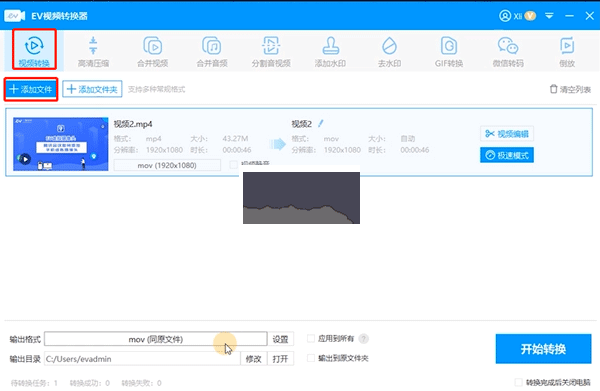Minimize the EV视频转换器 window

point(569,16)
